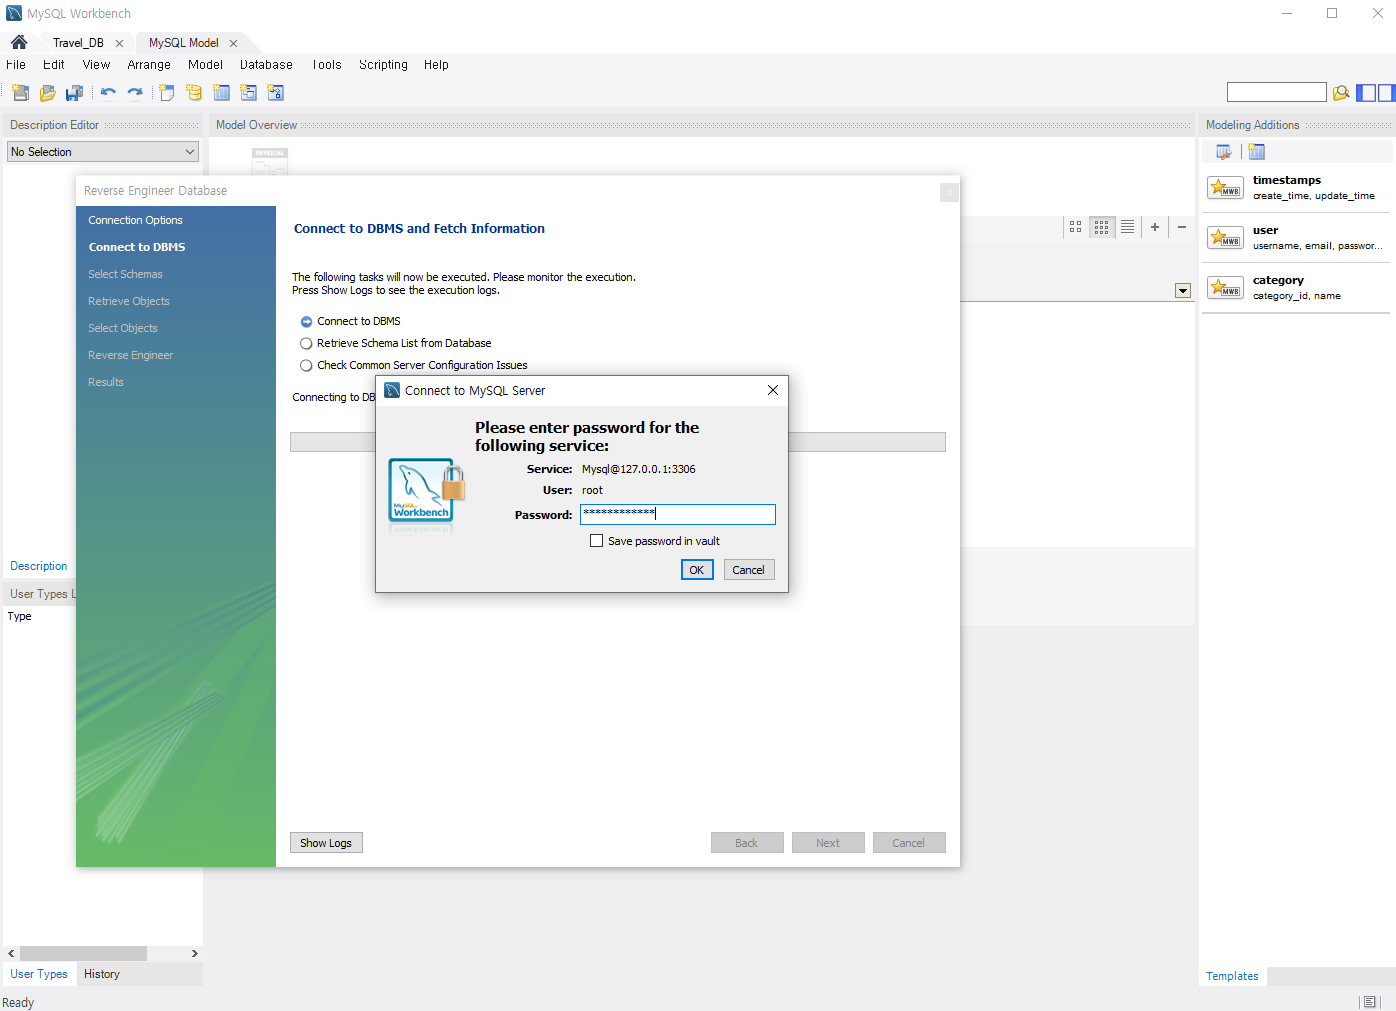Image resolution: width=1396 pixels, height=1011 pixels.
Task: Create a new schema with the cylinder icon
Action: (194, 93)
